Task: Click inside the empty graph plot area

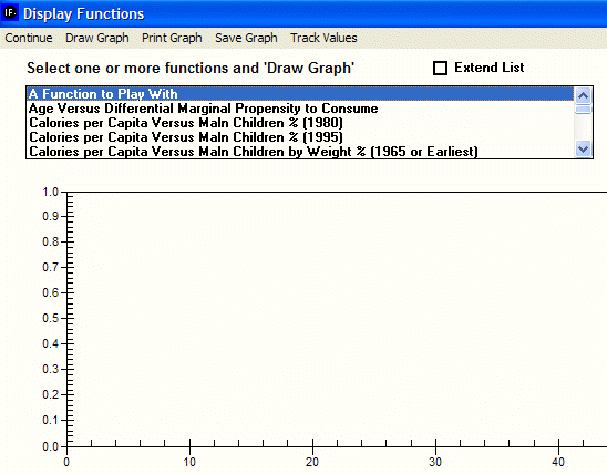Action: point(330,320)
